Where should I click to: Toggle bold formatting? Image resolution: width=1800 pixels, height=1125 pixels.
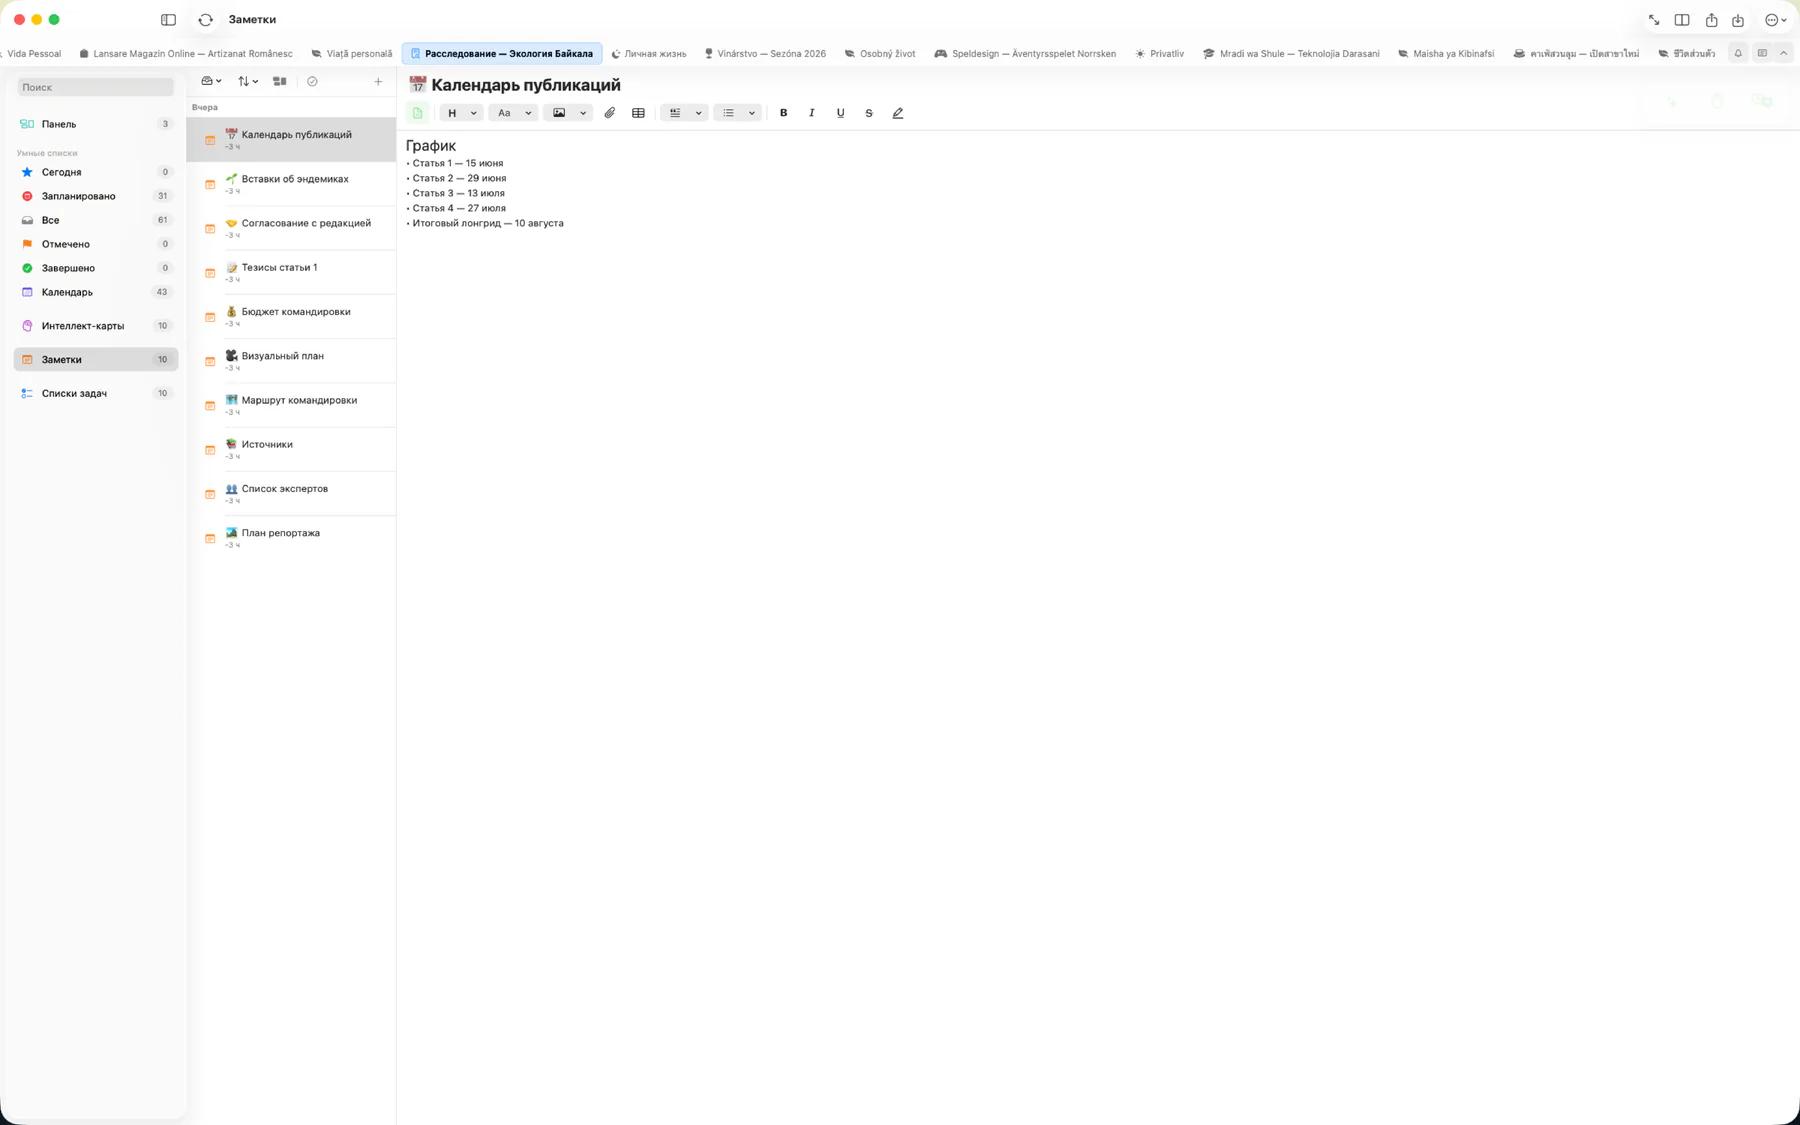tap(783, 113)
